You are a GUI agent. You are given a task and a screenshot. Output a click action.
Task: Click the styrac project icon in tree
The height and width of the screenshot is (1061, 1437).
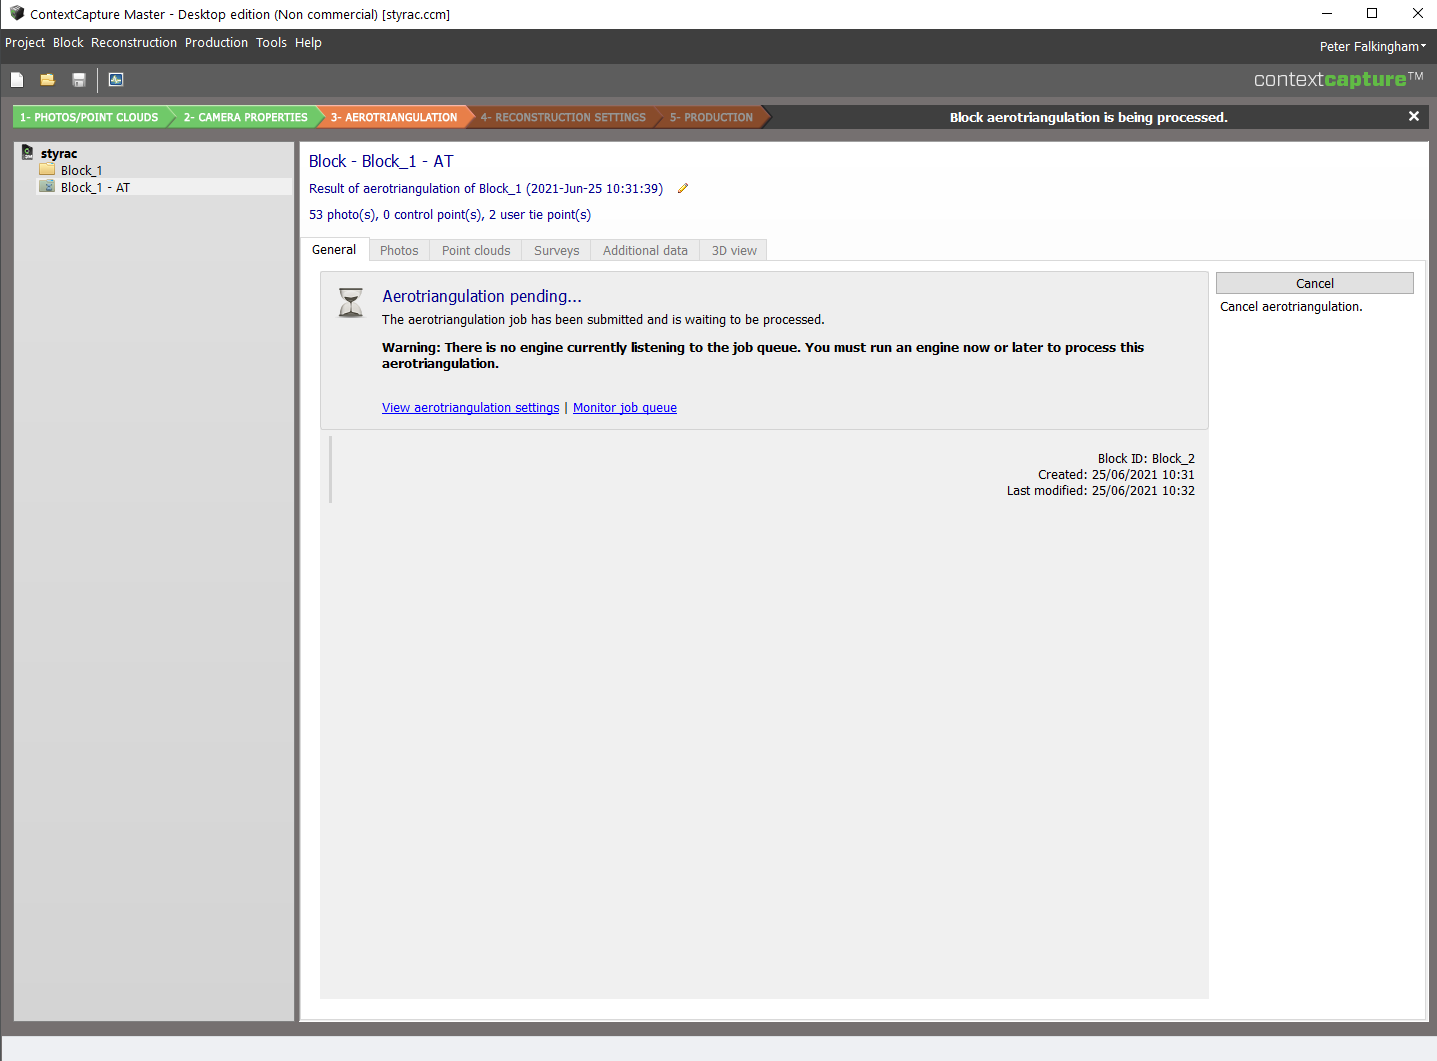click(28, 153)
